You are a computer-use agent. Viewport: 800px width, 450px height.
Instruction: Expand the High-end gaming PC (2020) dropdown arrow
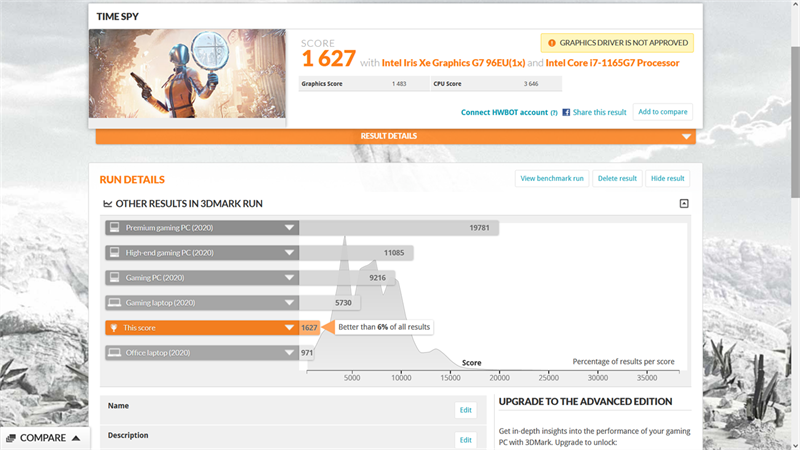[x=289, y=253]
